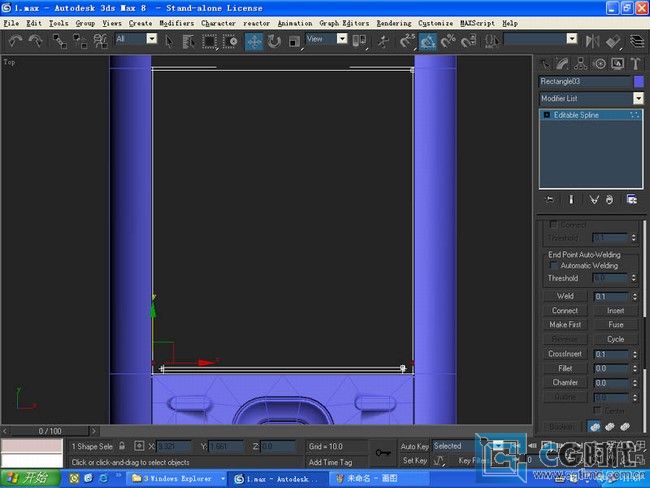The image size is (650, 488).
Task: Open the File menu
Action: pyautogui.click(x=11, y=23)
